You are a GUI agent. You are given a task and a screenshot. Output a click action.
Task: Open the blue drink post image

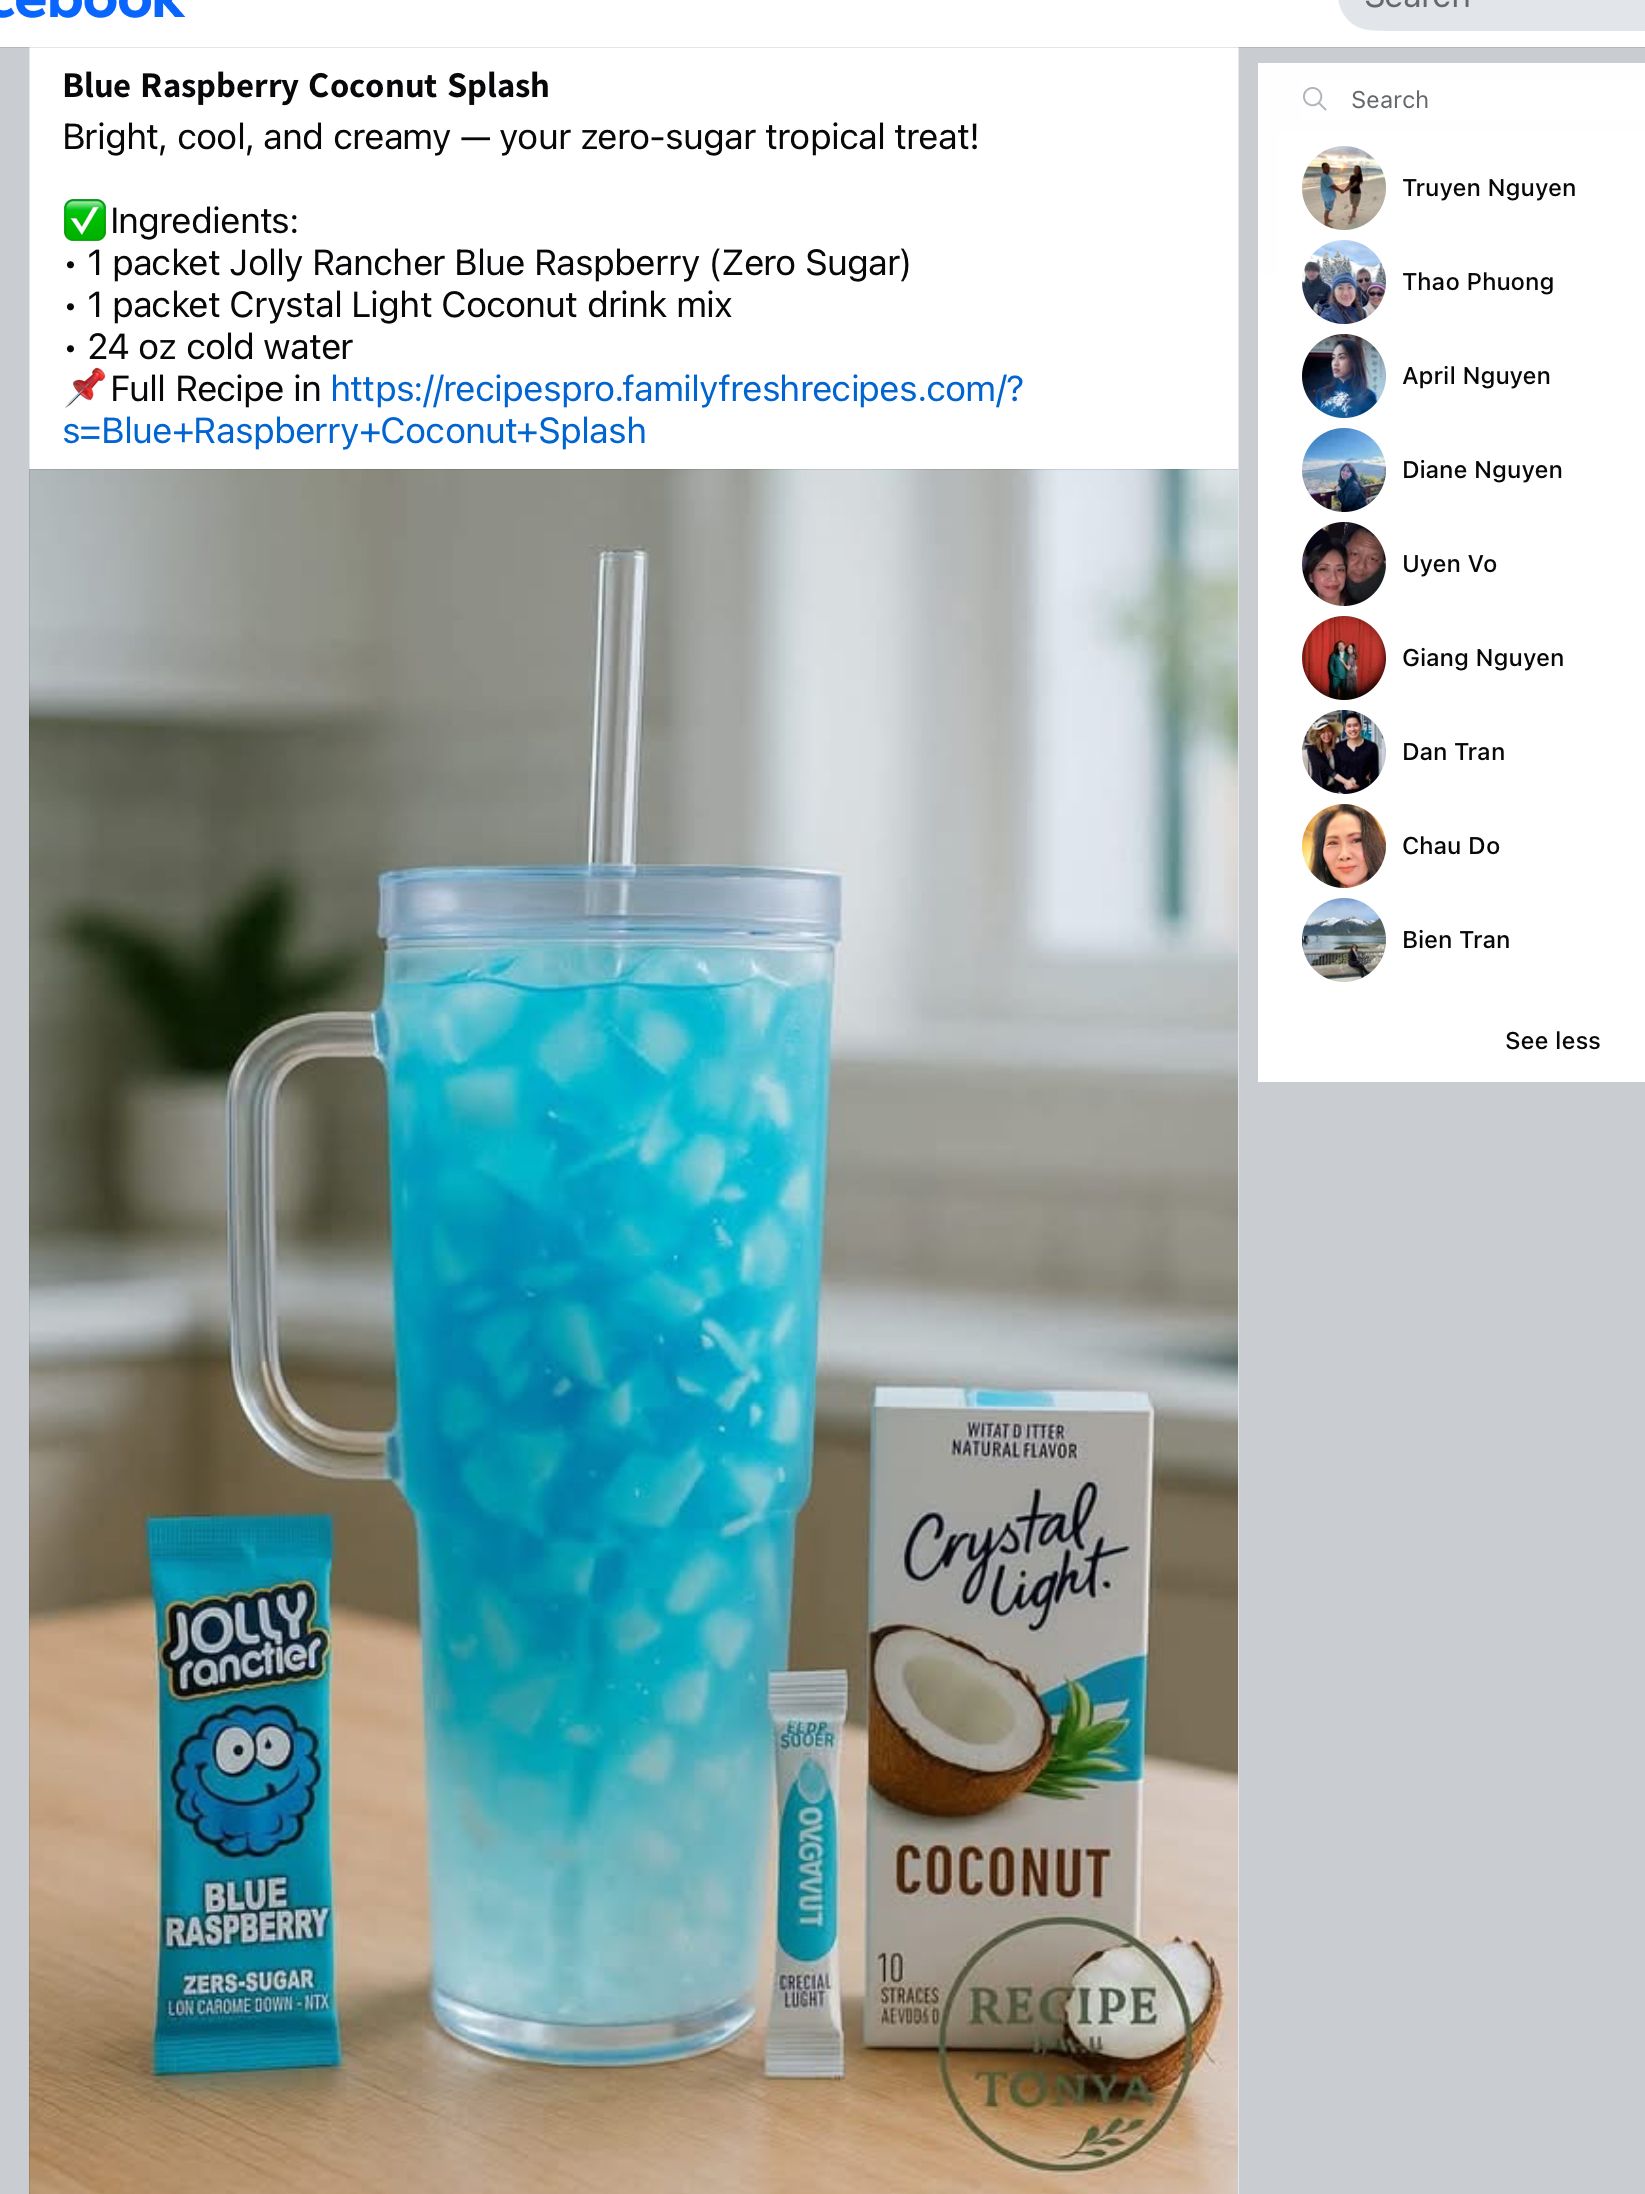(x=634, y=1331)
